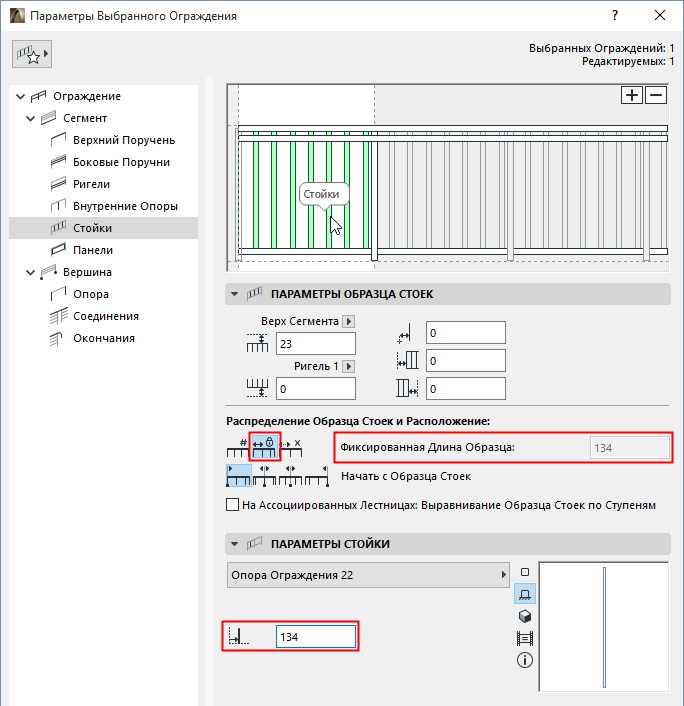Viewport: 684px width, 706px height.
Task: Open Боковые Поручни settings
Action: (x=121, y=162)
